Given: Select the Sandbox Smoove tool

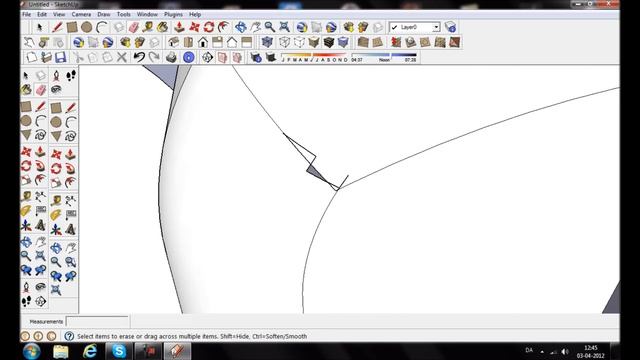Looking at the screenshot, I should coord(396,42).
